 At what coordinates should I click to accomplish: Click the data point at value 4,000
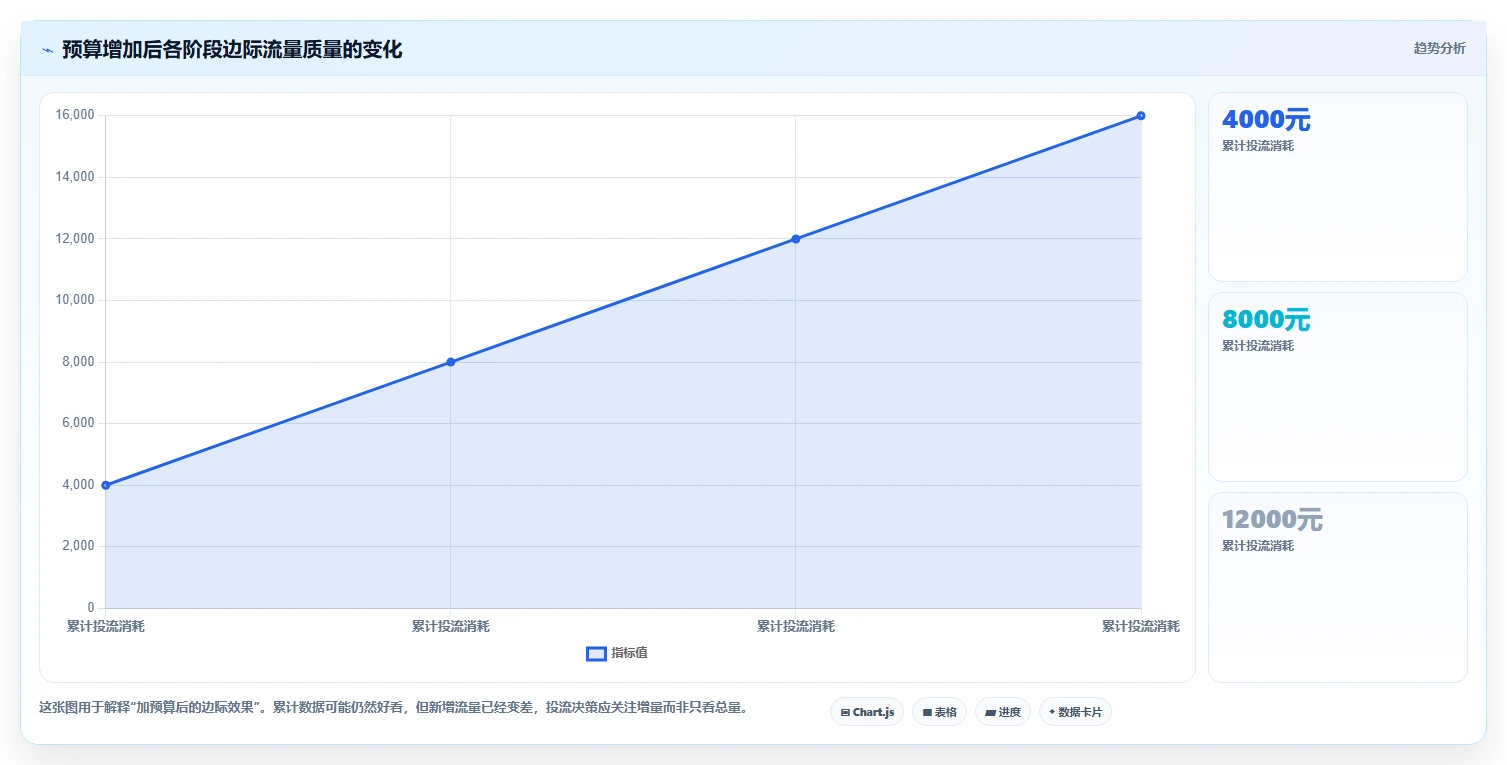pos(106,485)
